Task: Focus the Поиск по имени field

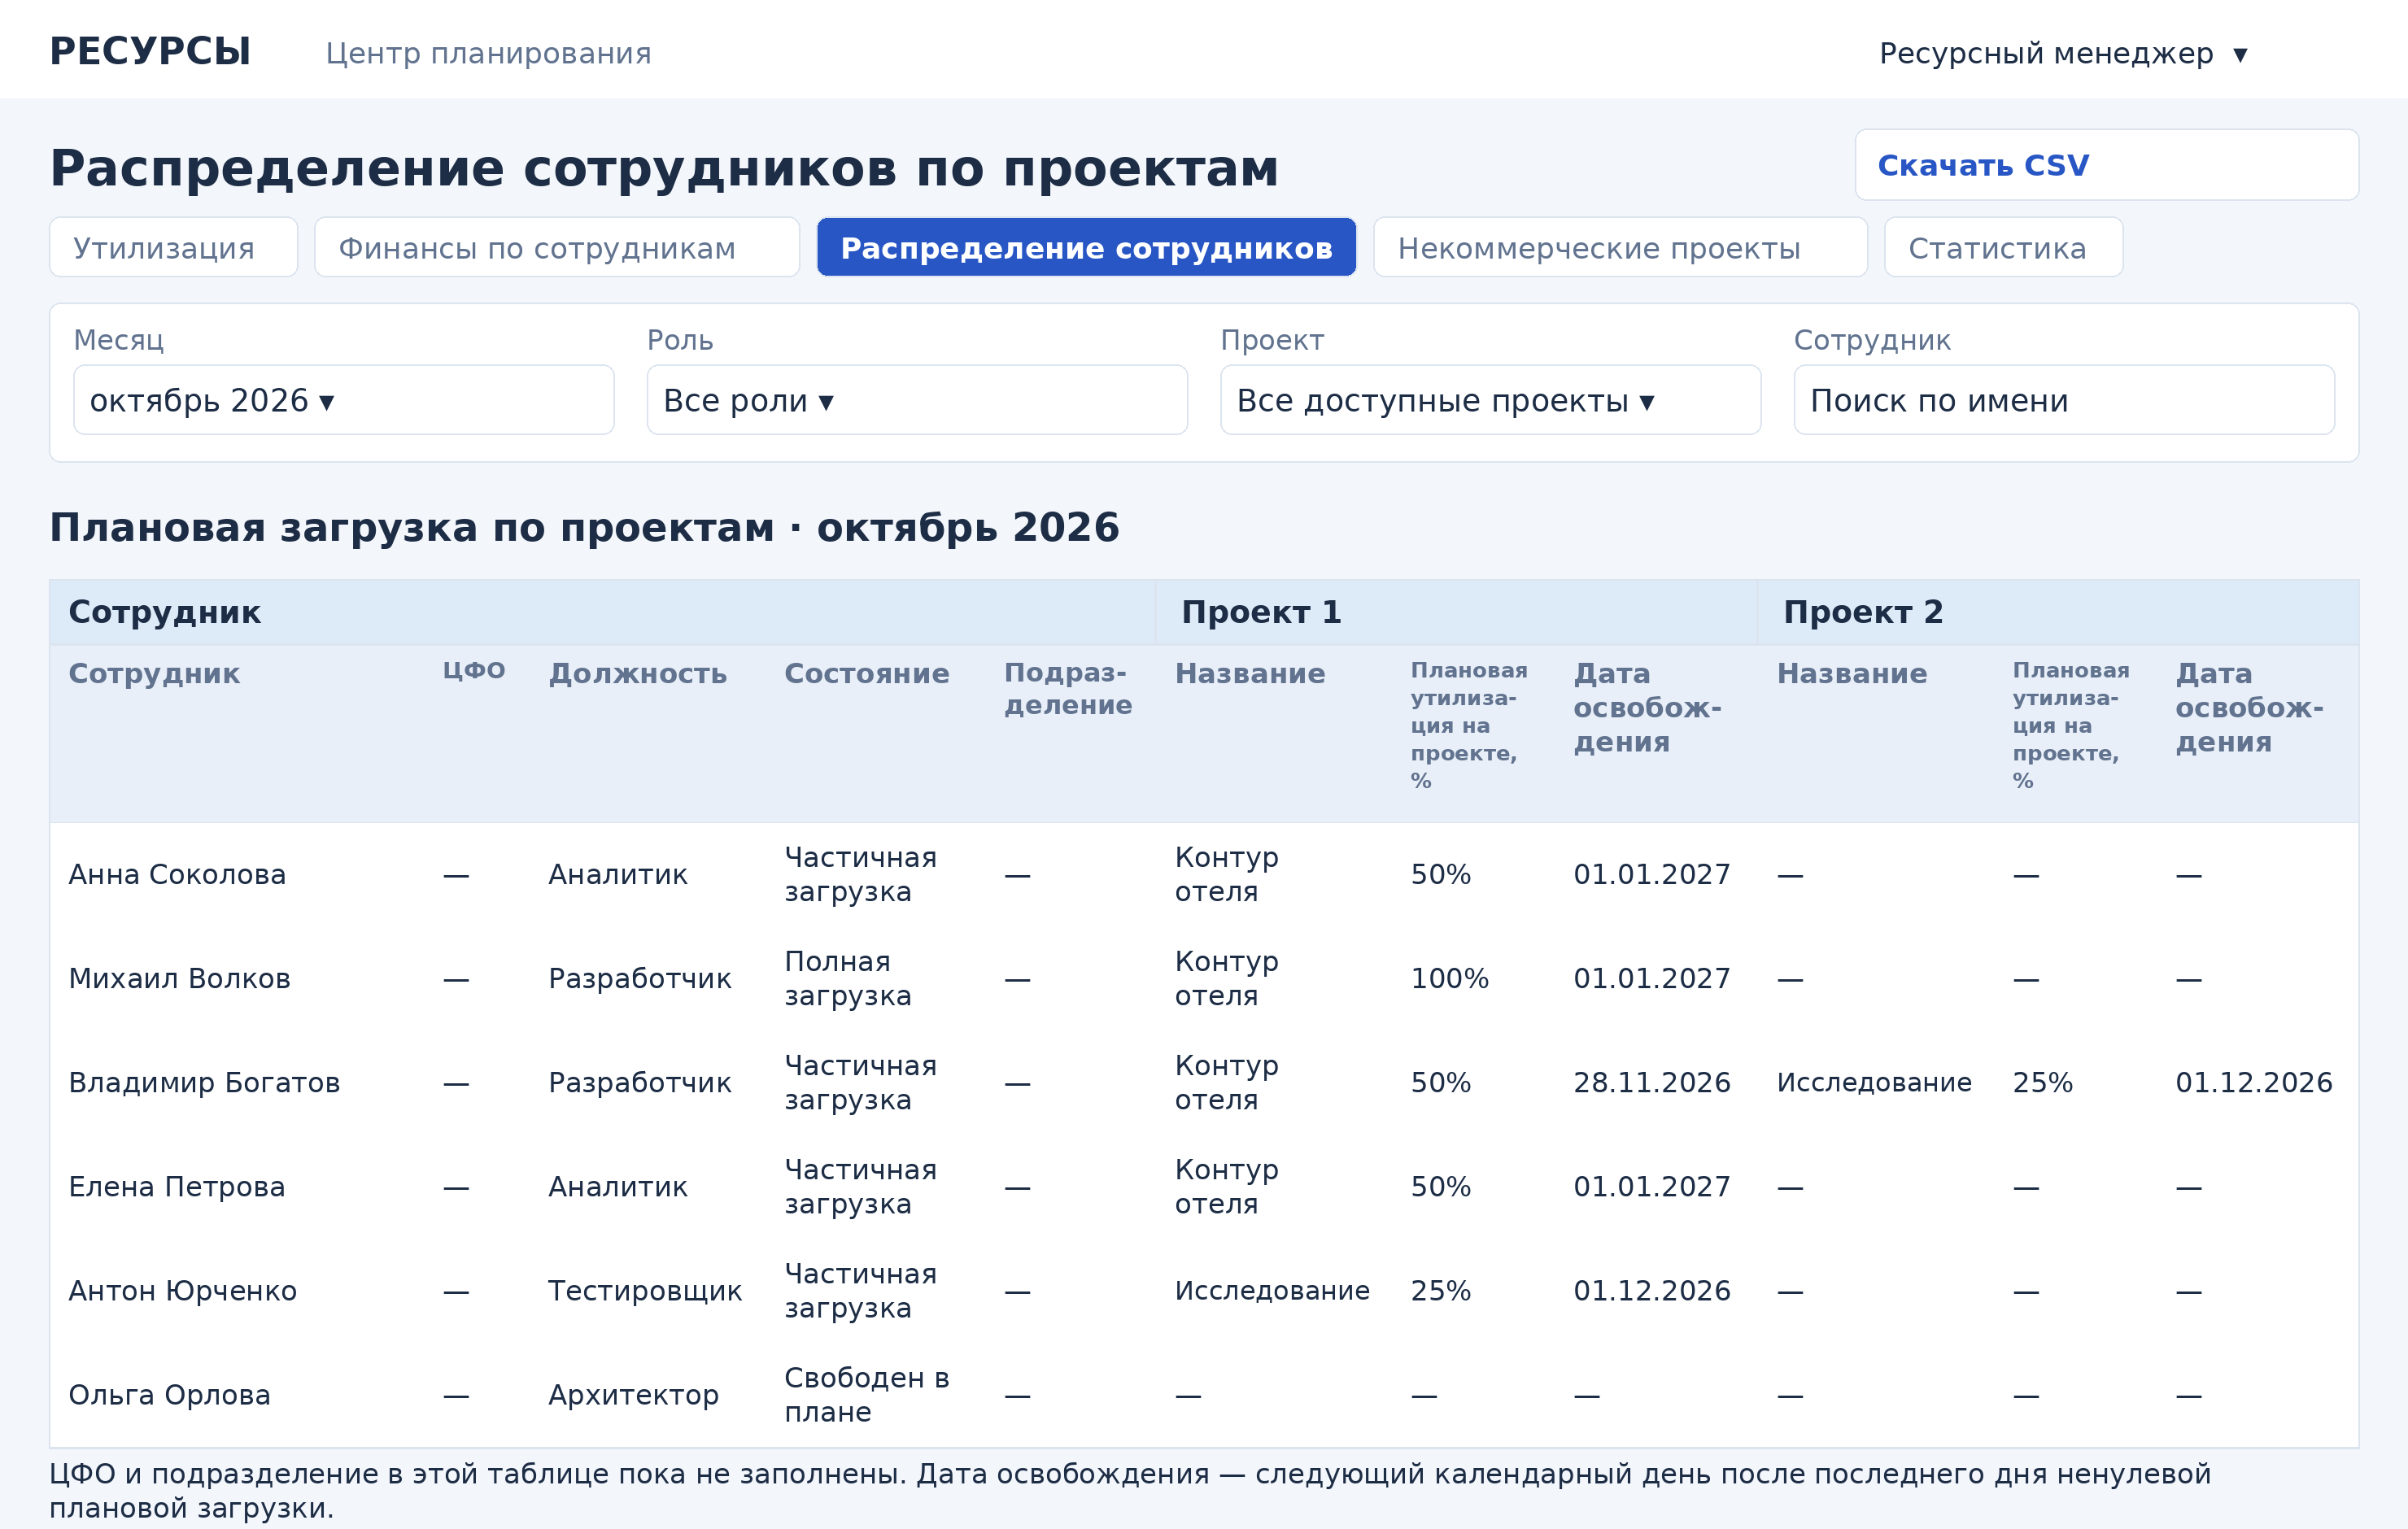Action: tap(2064, 400)
